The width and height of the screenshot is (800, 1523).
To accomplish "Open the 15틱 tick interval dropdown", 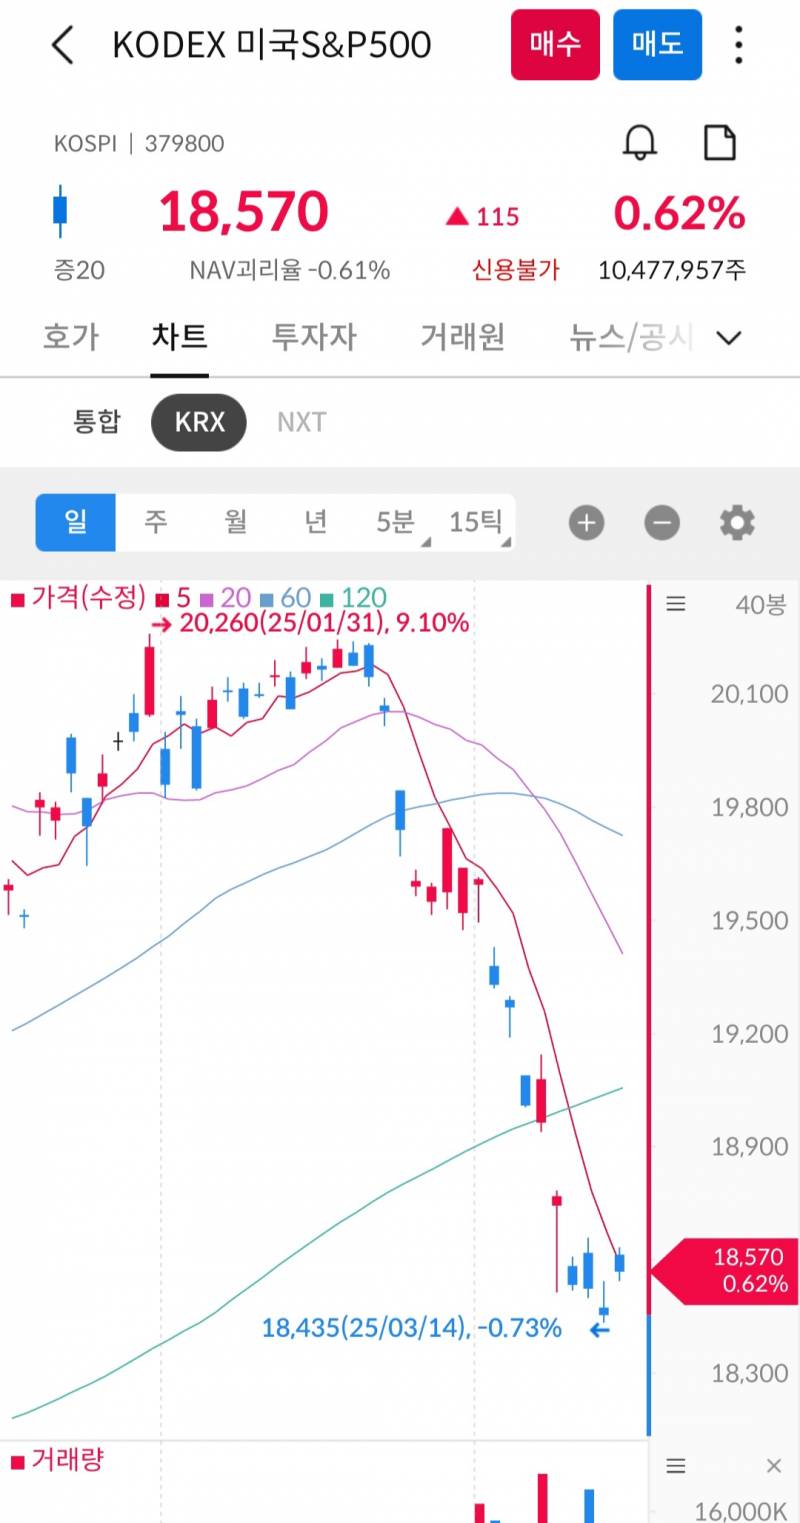I will 477,522.
